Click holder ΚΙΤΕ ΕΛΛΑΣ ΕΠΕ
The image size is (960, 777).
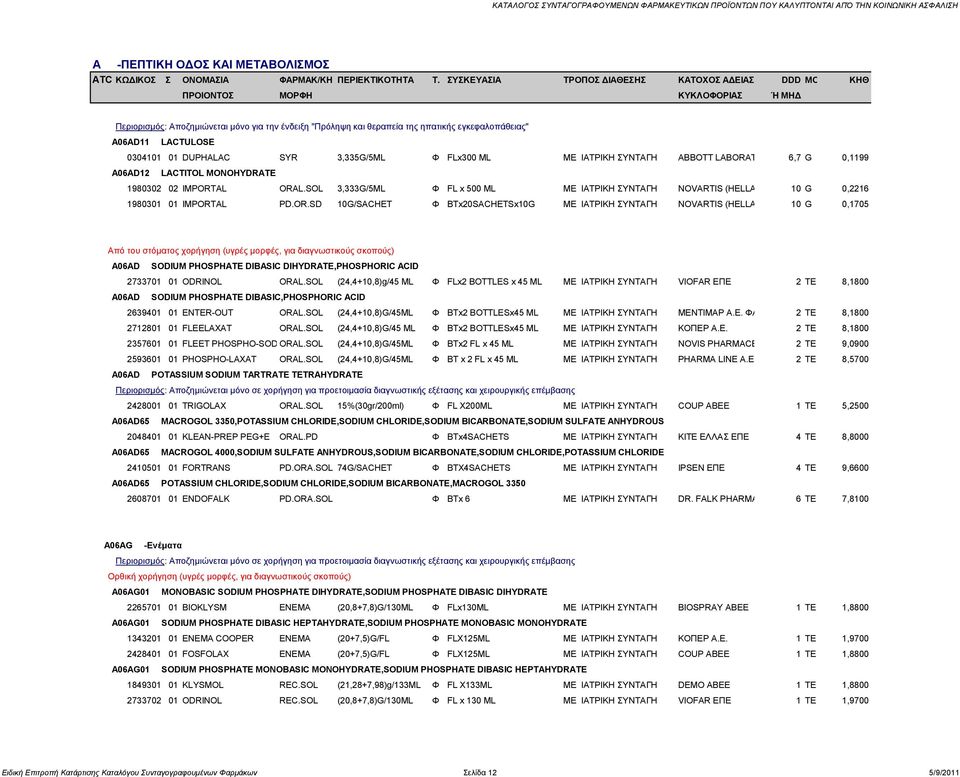(713, 437)
